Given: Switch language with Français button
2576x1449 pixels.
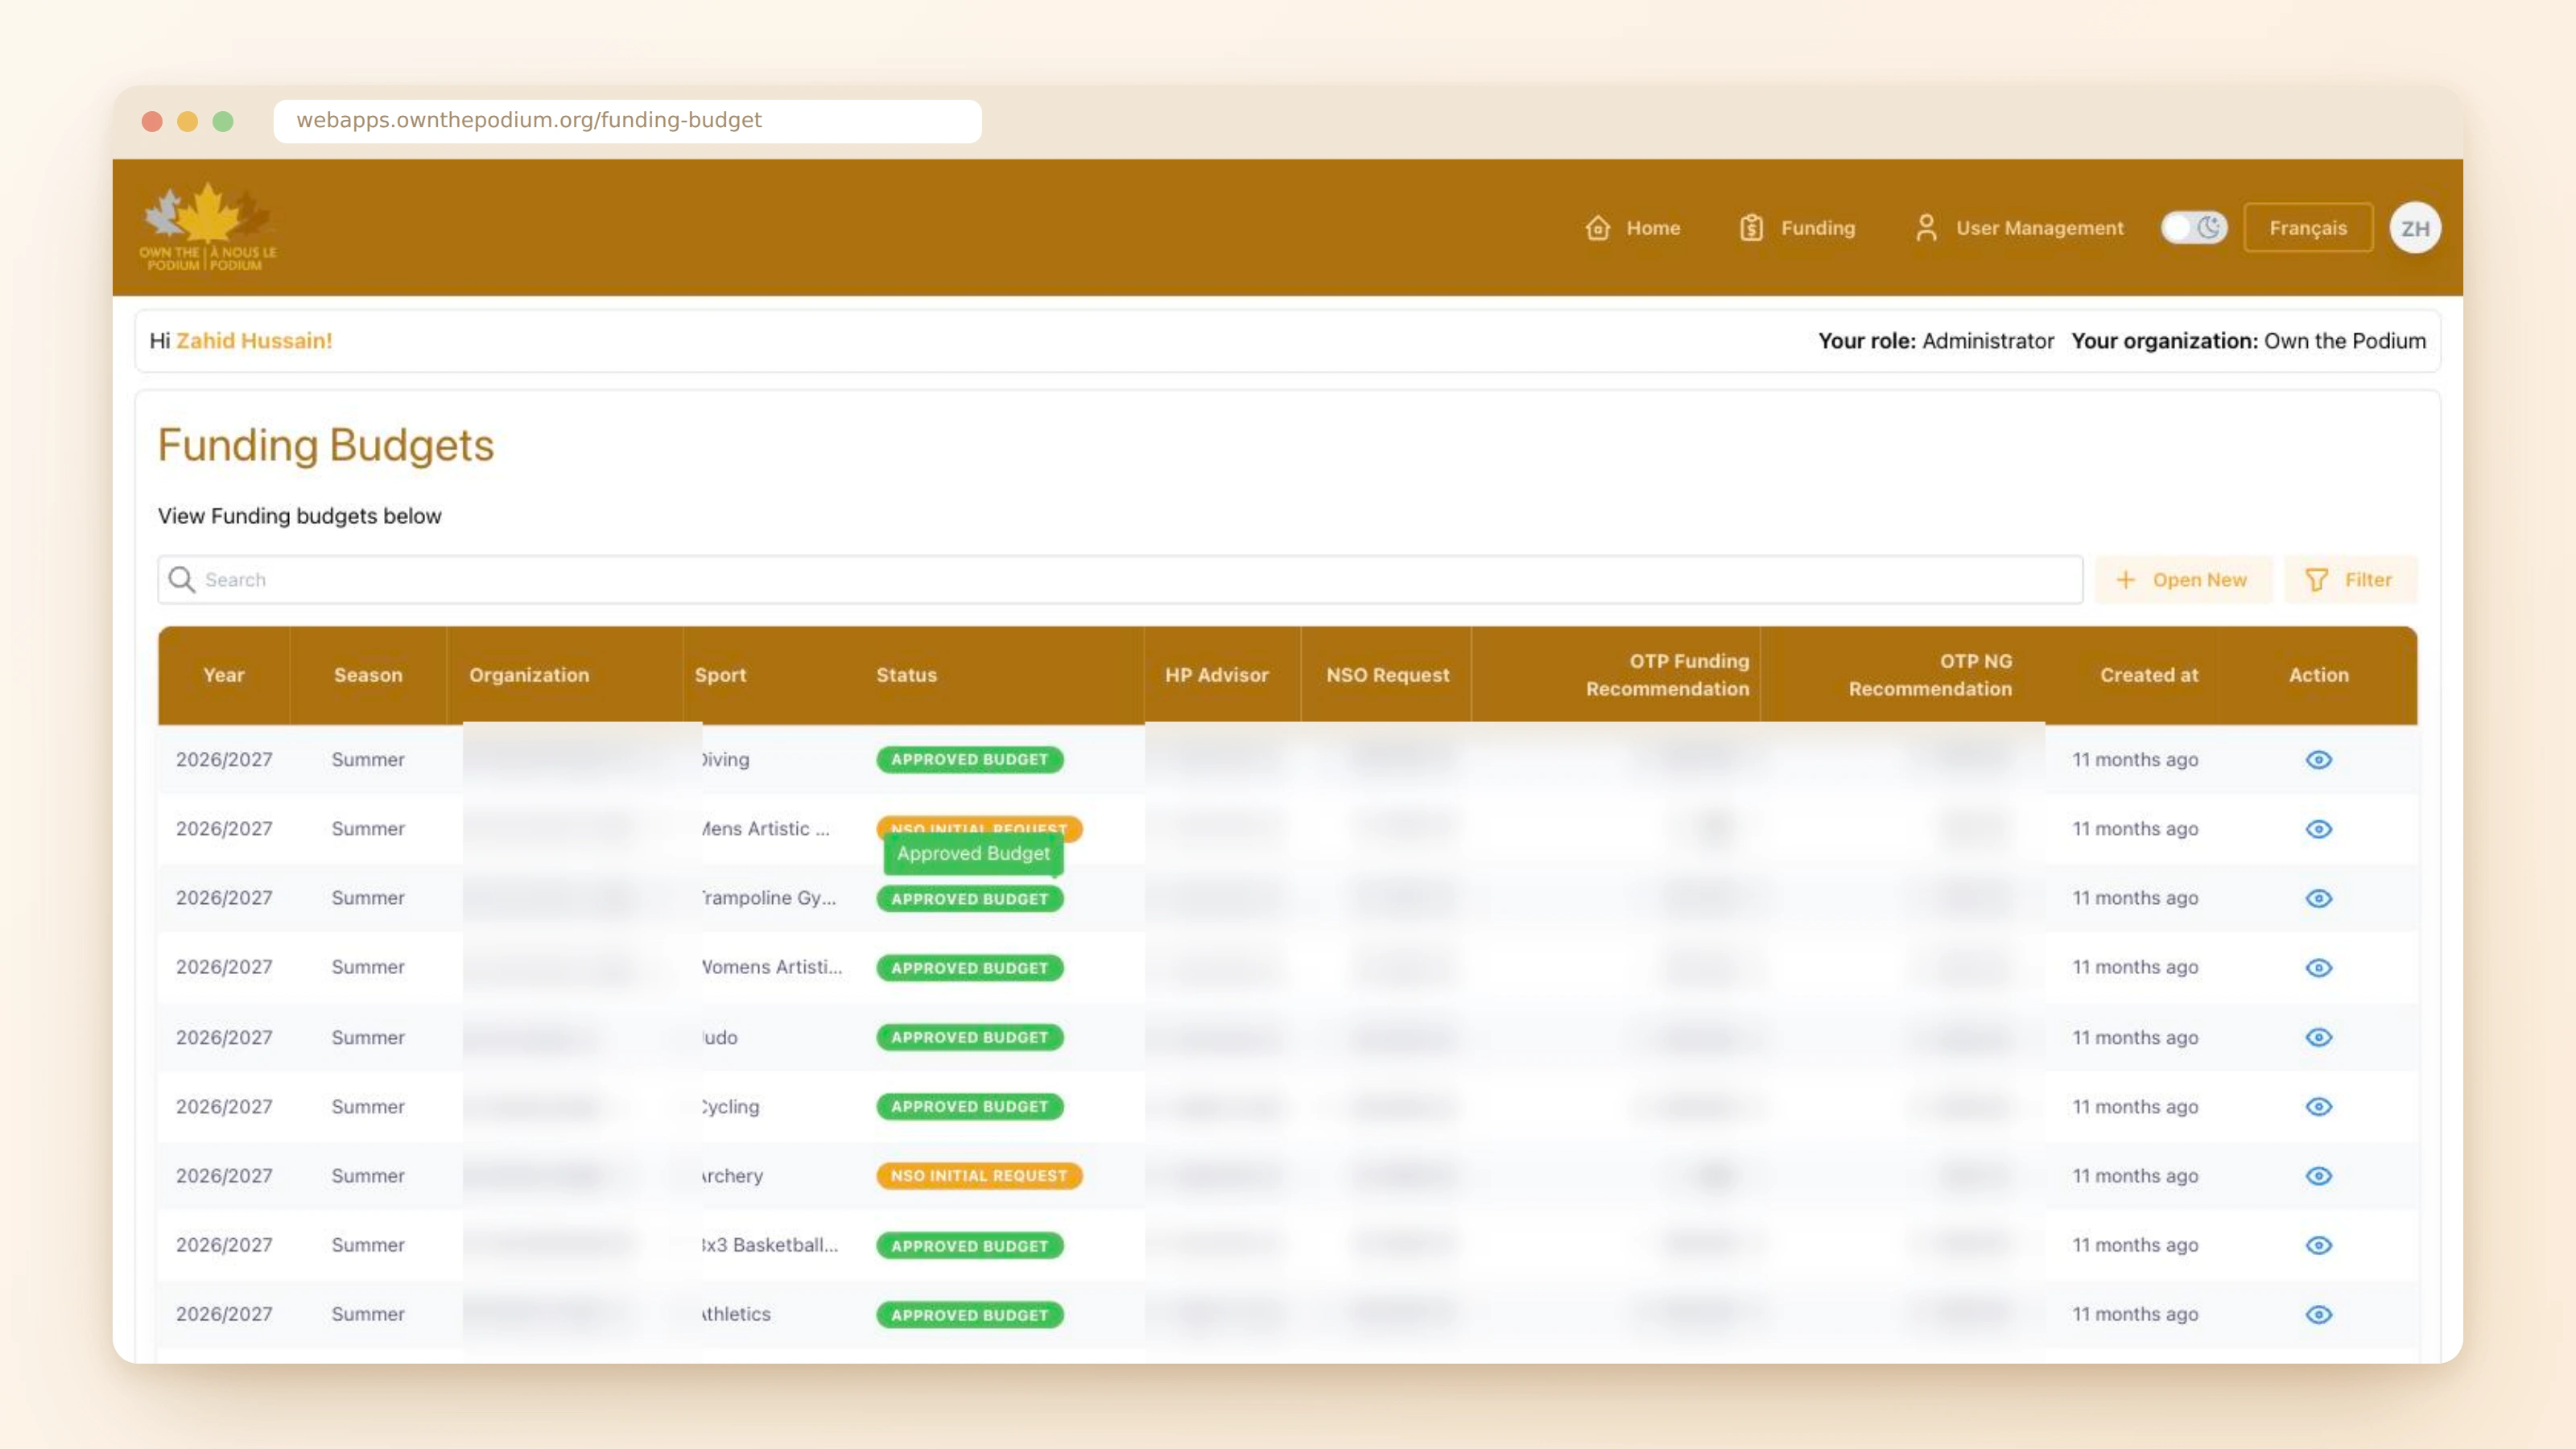Looking at the screenshot, I should tap(2307, 228).
